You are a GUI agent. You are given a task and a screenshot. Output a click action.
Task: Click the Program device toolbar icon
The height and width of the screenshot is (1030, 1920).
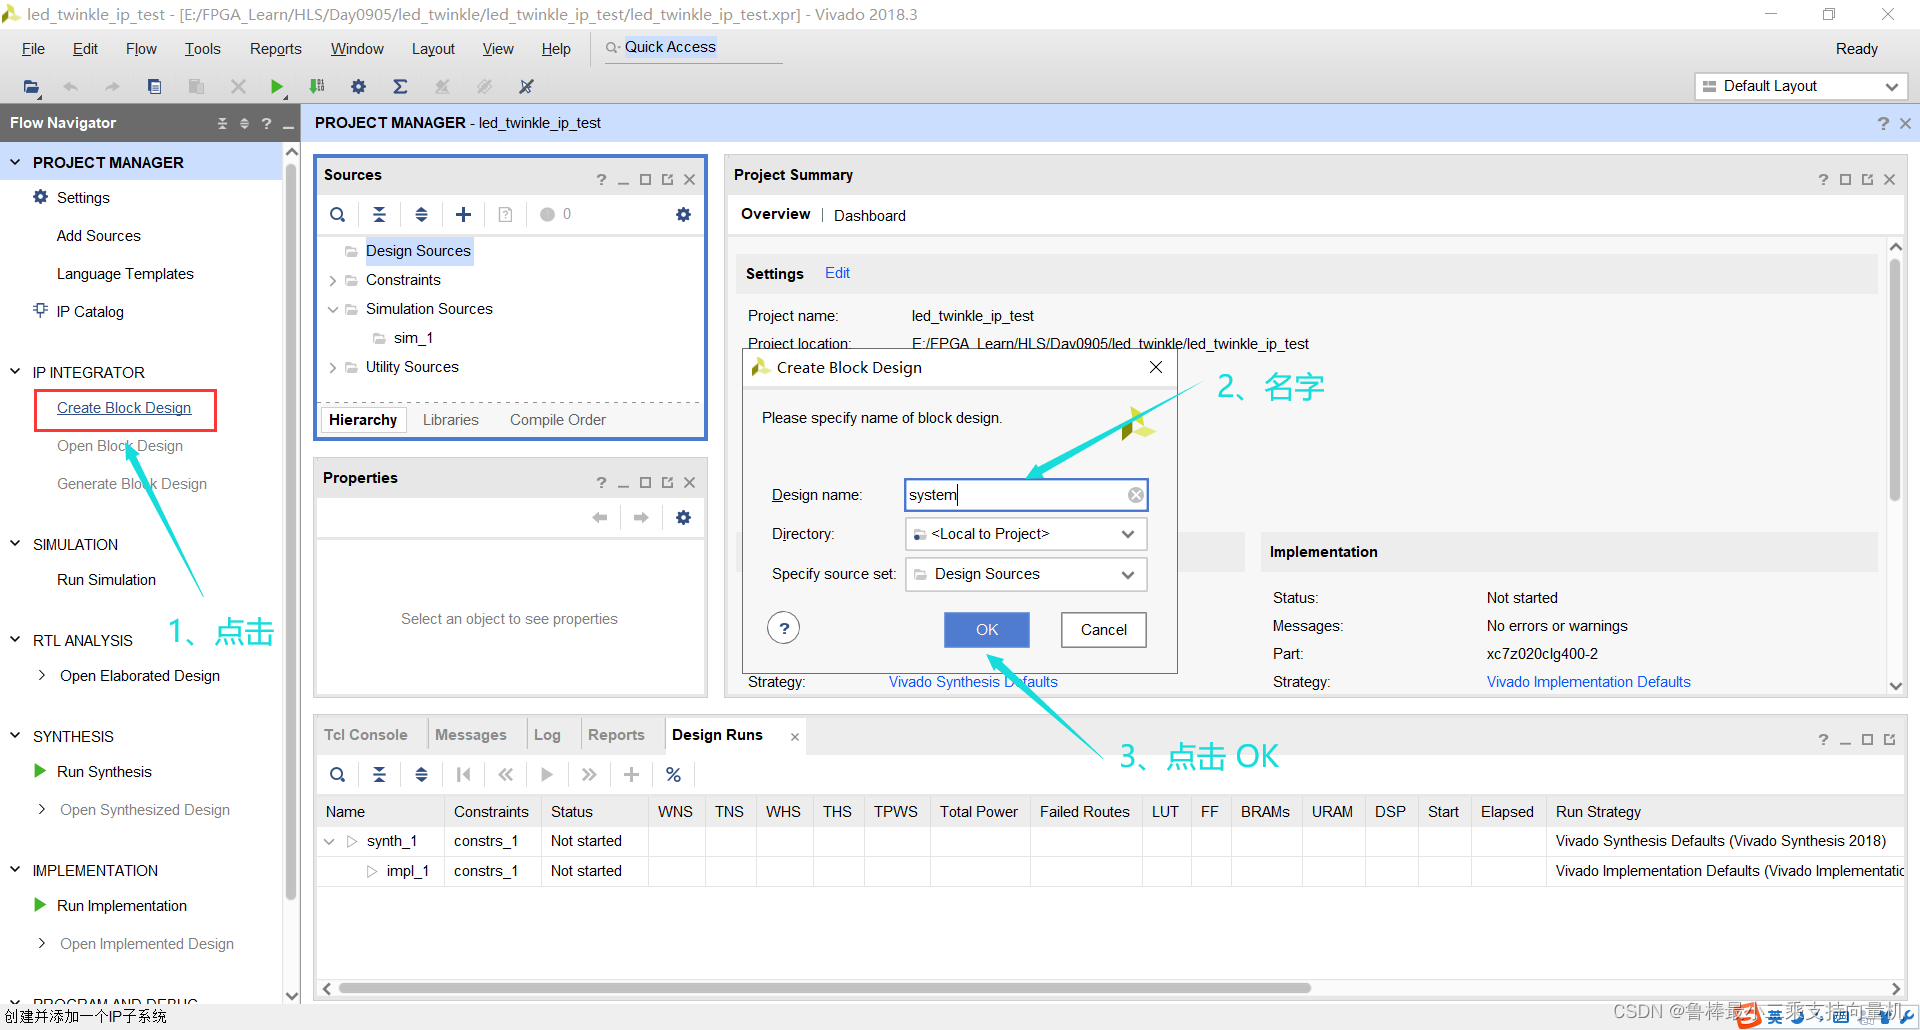click(317, 87)
